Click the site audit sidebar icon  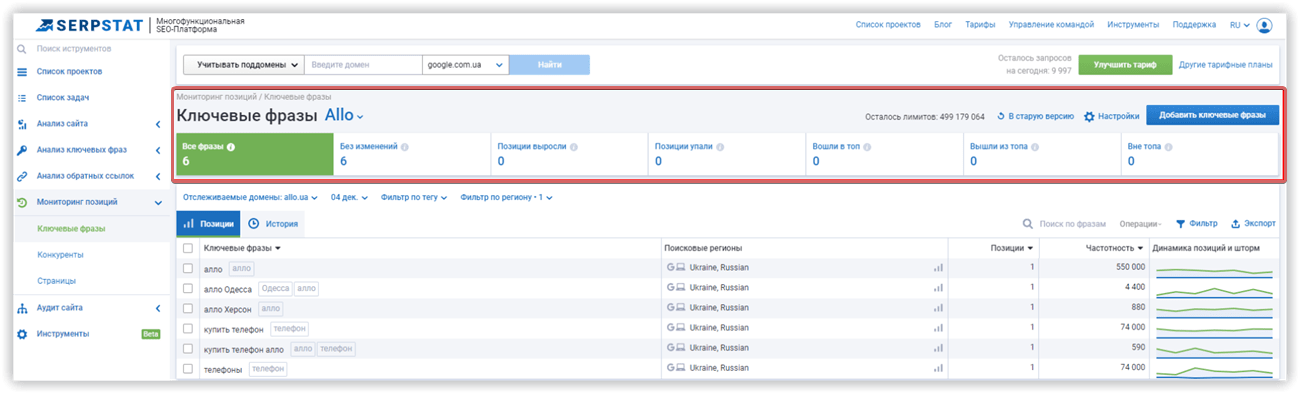pos(22,308)
